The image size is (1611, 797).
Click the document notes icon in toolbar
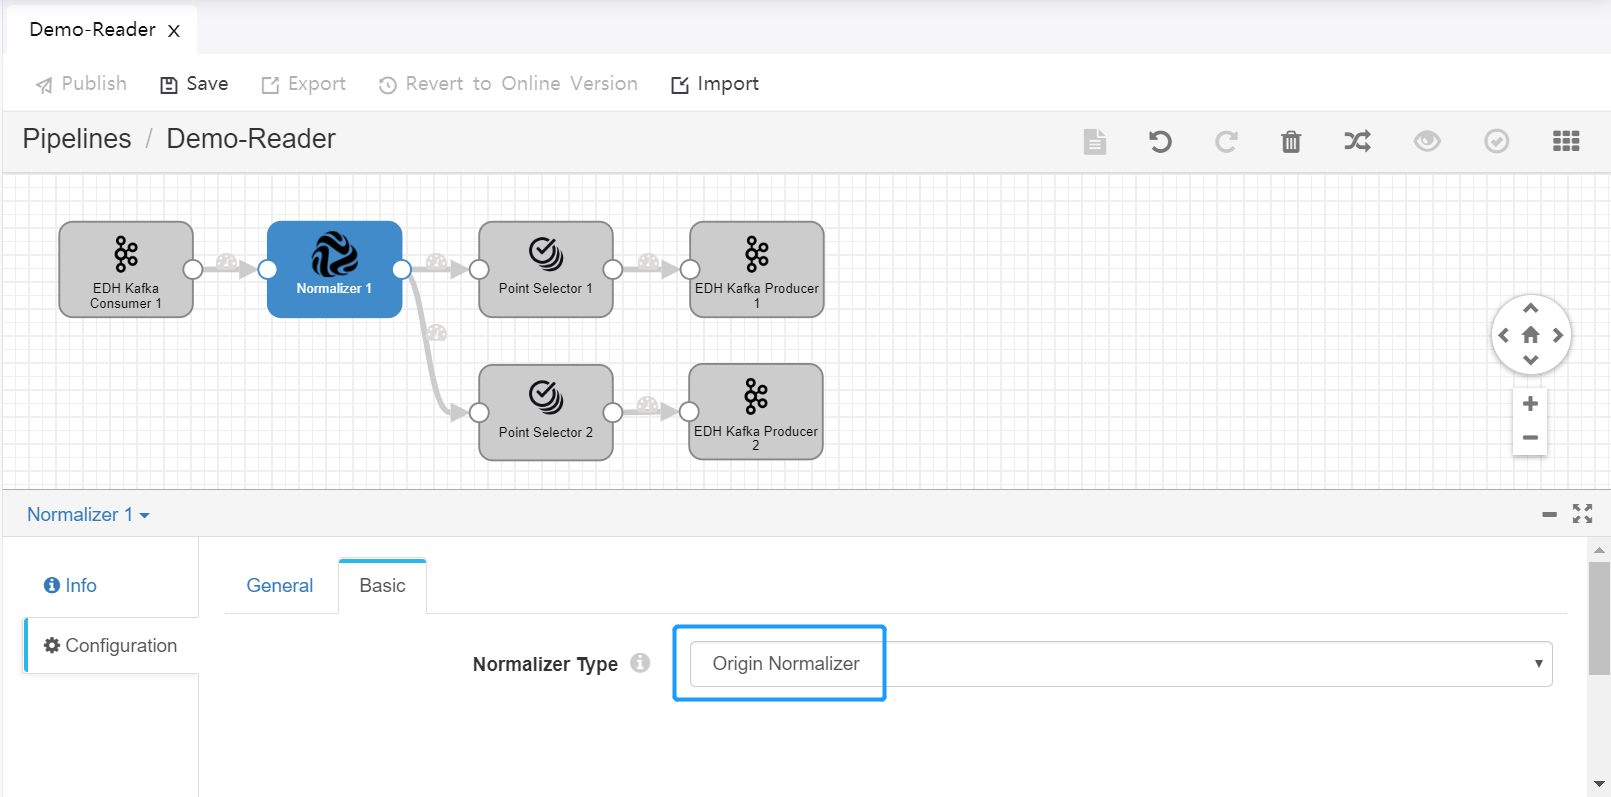point(1095,141)
